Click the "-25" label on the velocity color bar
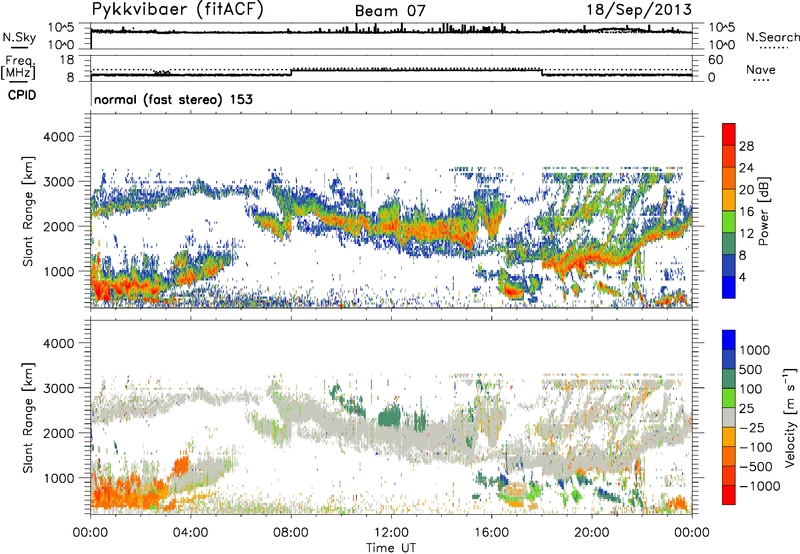 pyautogui.click(x=753, y=428)
